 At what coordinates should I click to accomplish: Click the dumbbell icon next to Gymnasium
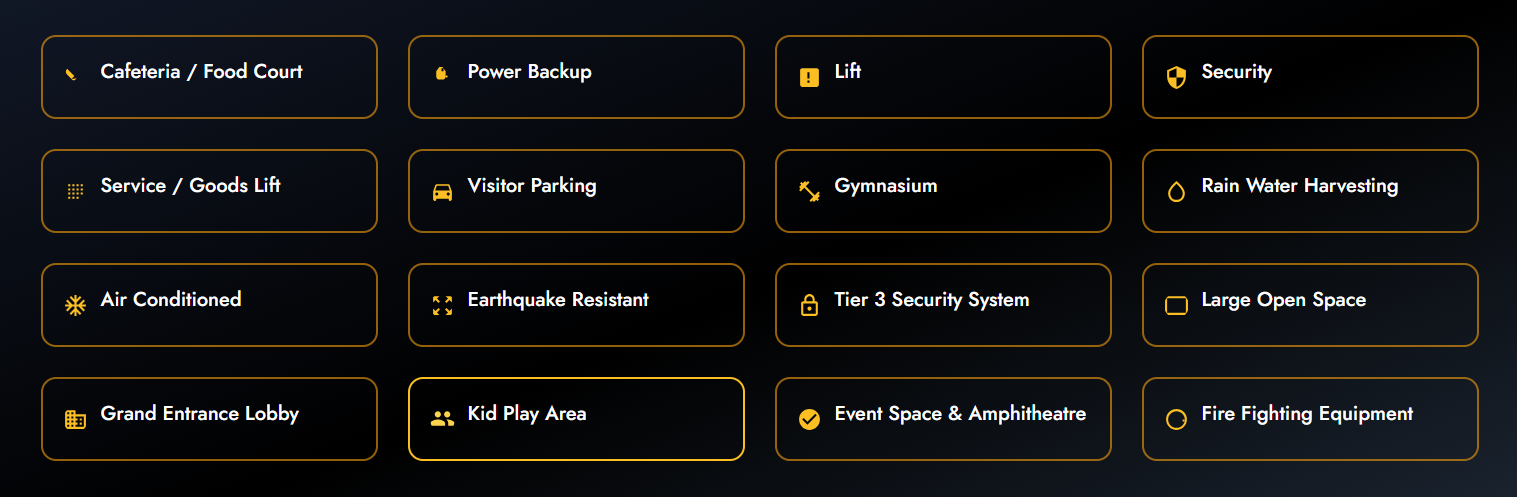point(809,191)
